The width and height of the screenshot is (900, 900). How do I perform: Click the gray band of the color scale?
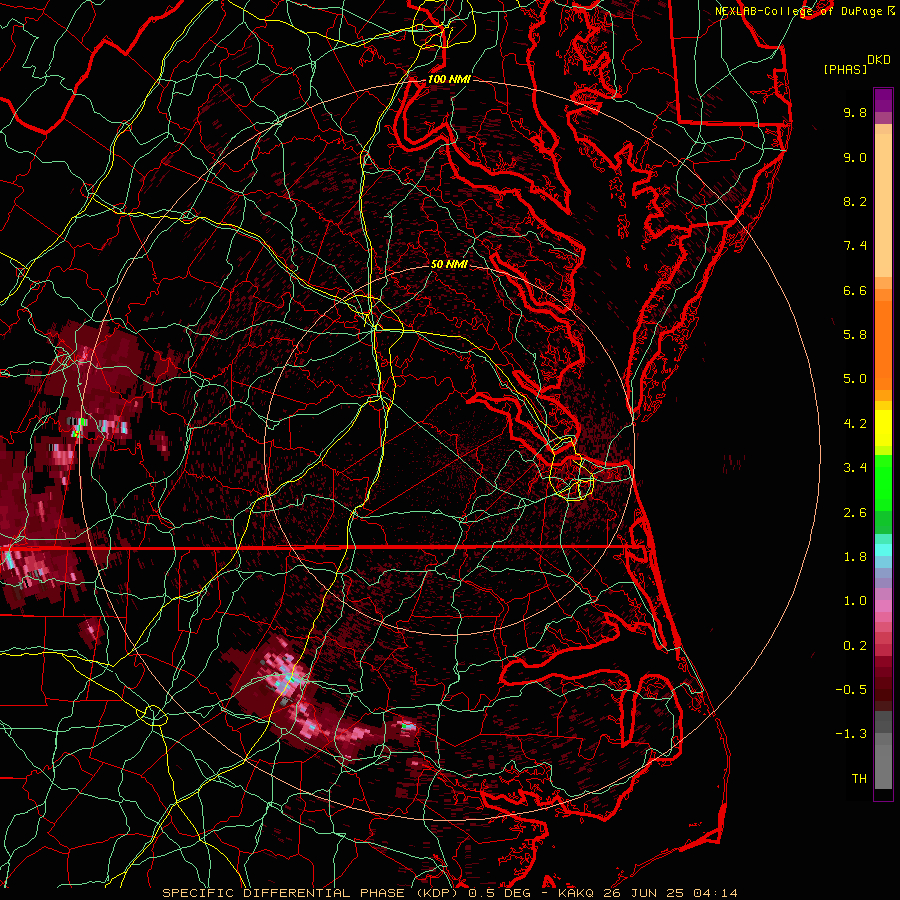pyautogui.click(x=883, y=750)
